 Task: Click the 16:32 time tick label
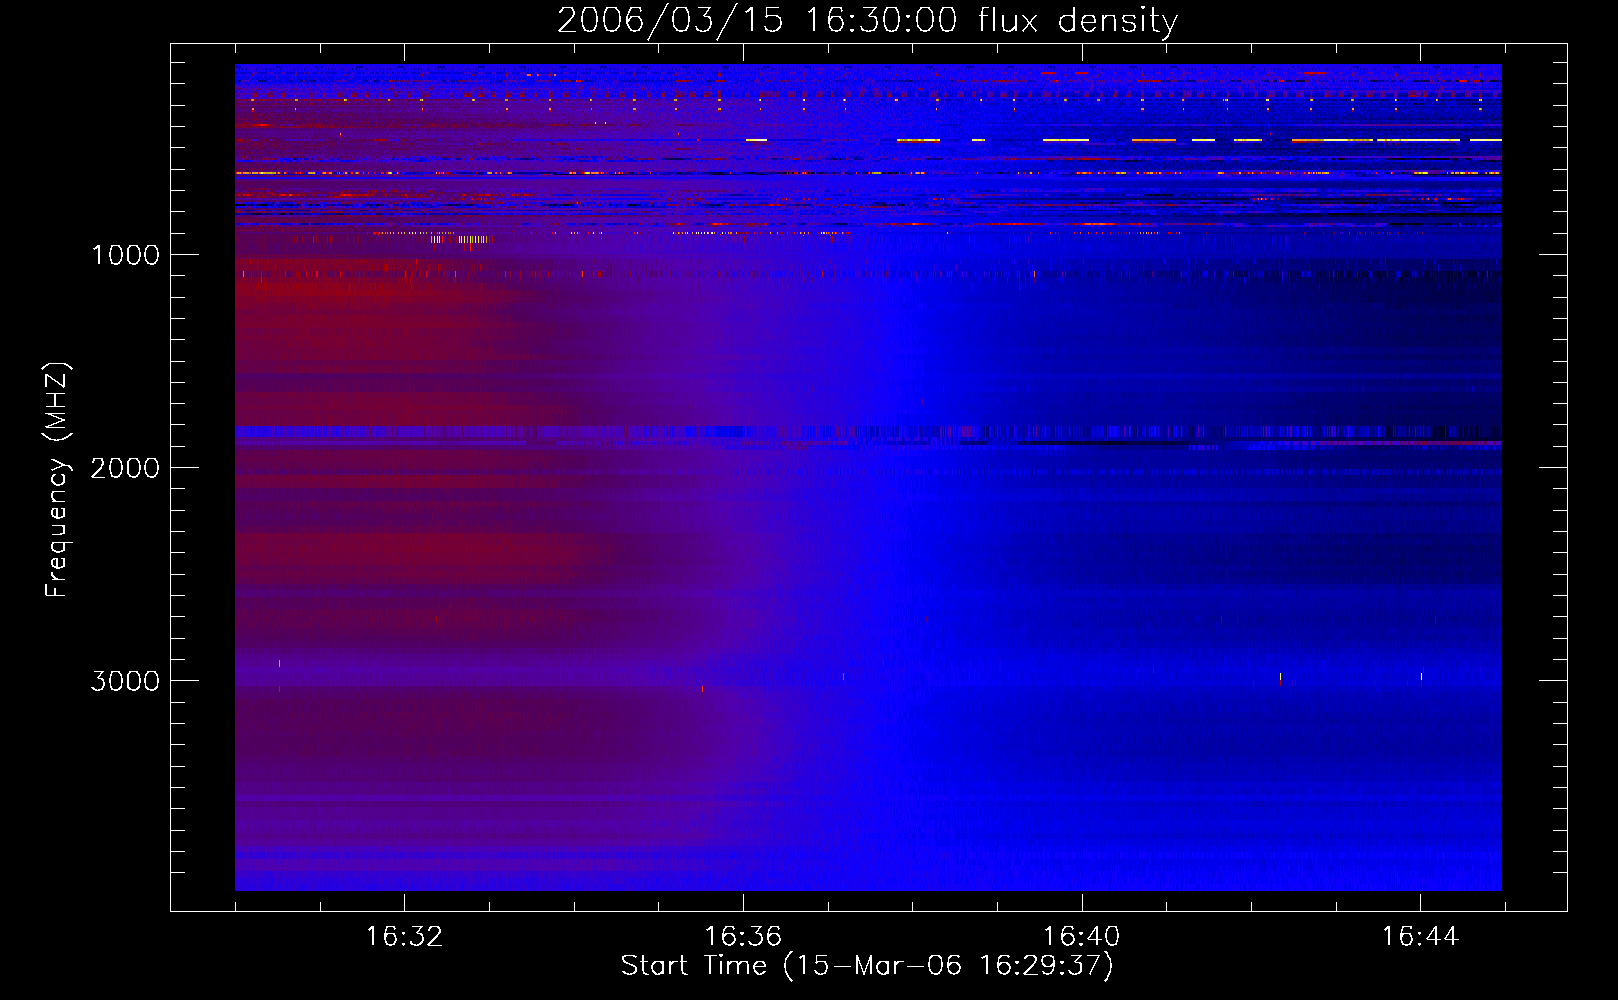coord(404,937)
